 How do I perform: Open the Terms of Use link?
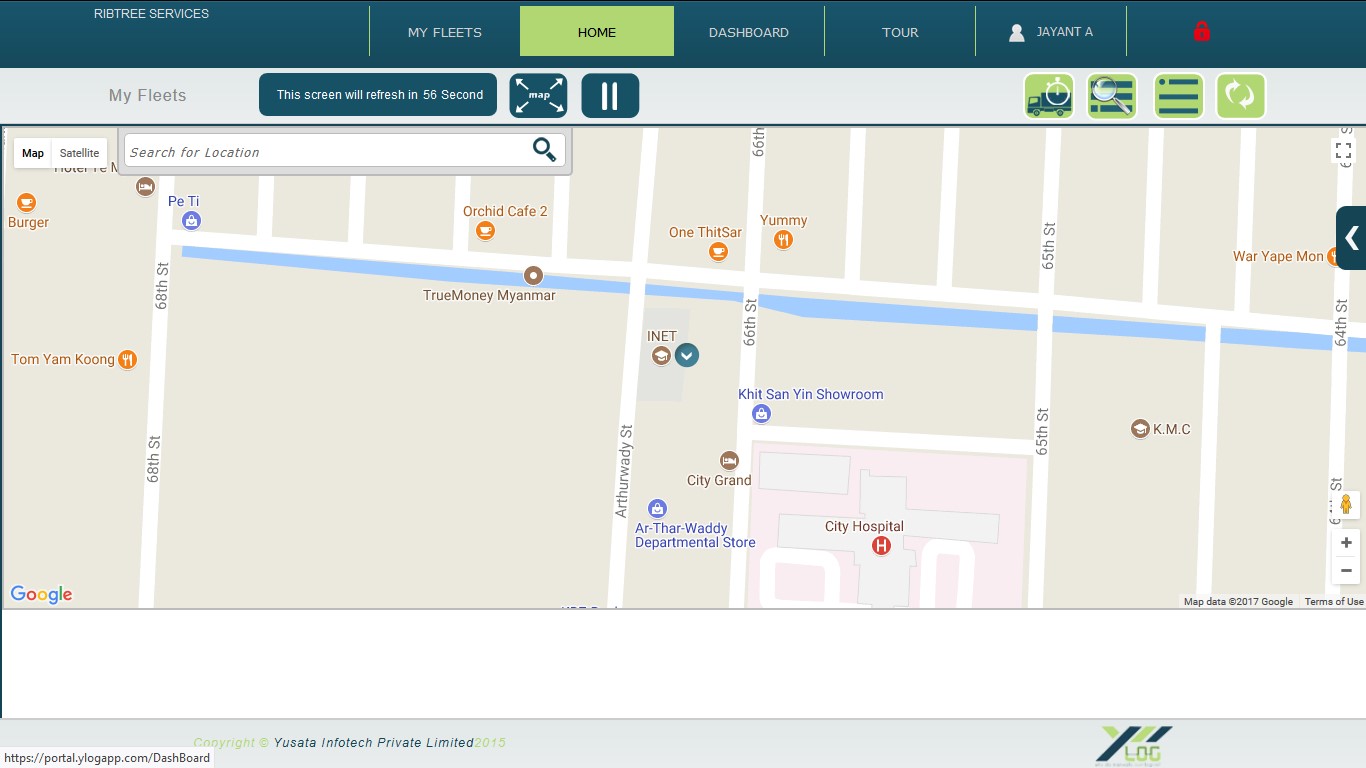tap(1334, 602)
